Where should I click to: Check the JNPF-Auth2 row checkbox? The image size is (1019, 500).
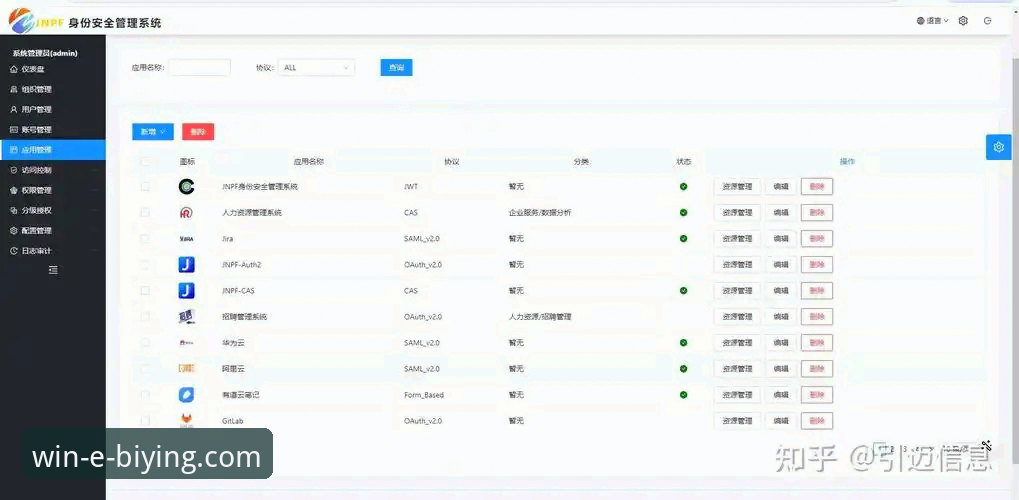point(145,265)
